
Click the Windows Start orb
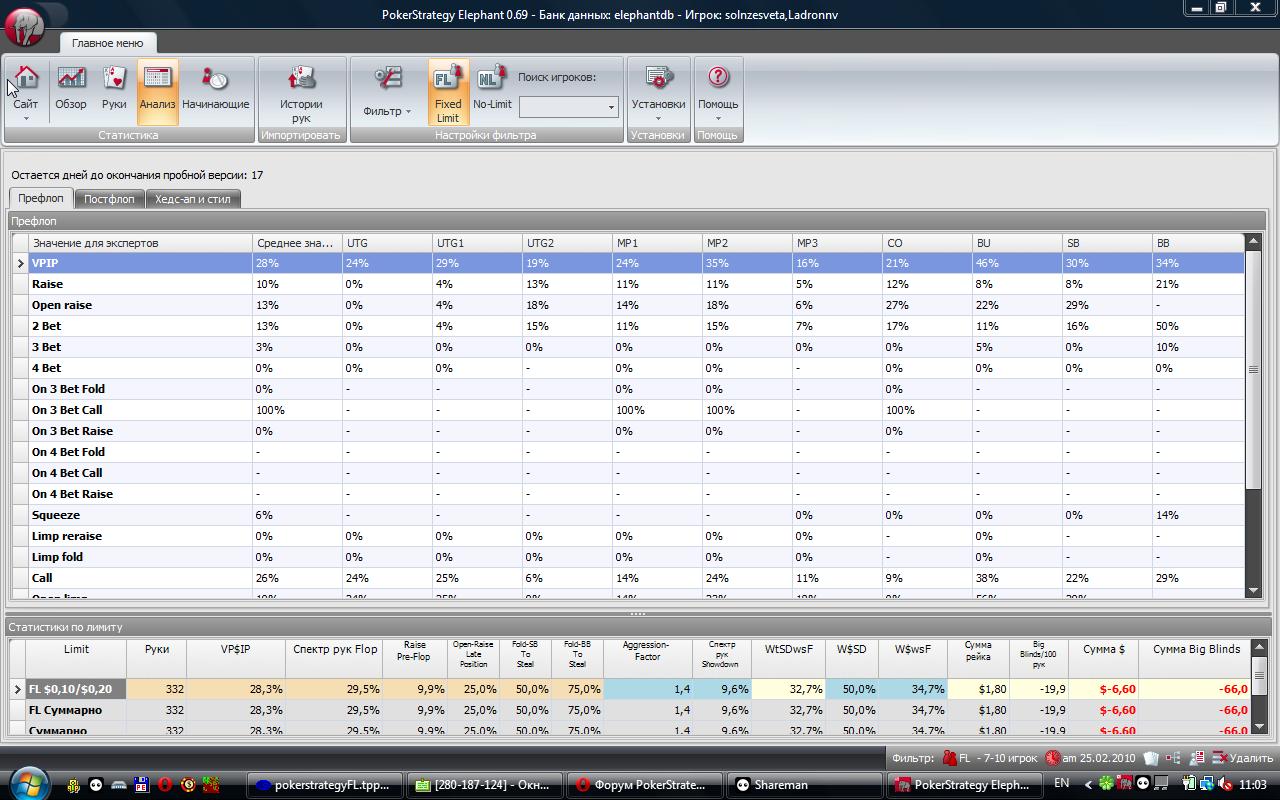click(28, 783)
